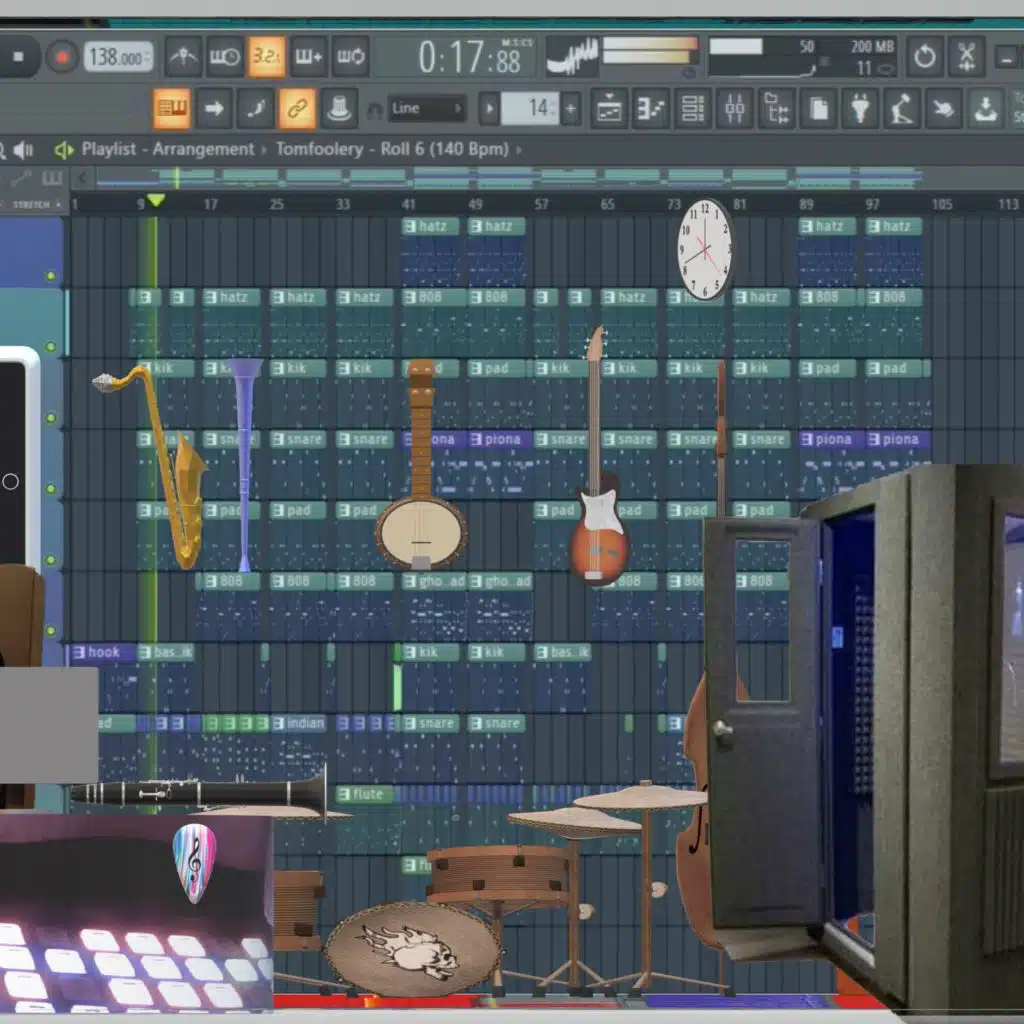Mute the topmost visible track's green dot
The width and height of the screenshot is (1024, 1024).
(51, 276)
